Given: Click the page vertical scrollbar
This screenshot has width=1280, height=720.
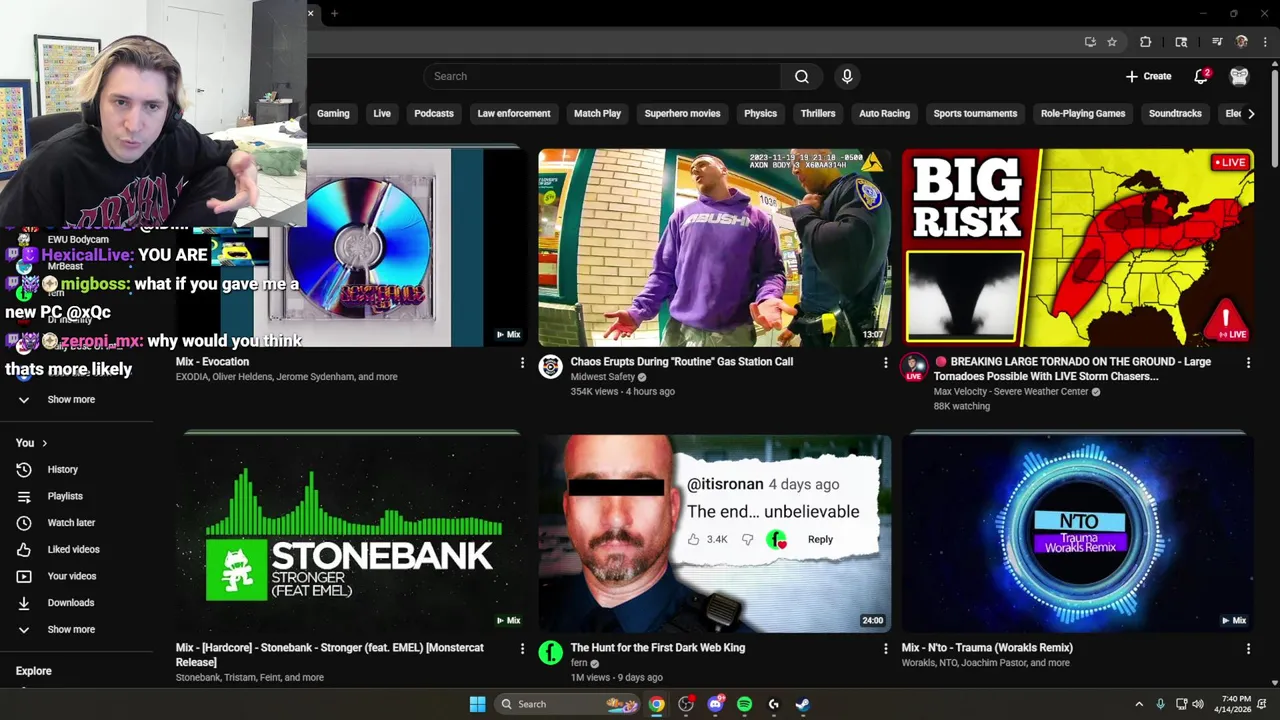Looking at the screenshot, I should pyautogui.click(x=1274, y=116).
